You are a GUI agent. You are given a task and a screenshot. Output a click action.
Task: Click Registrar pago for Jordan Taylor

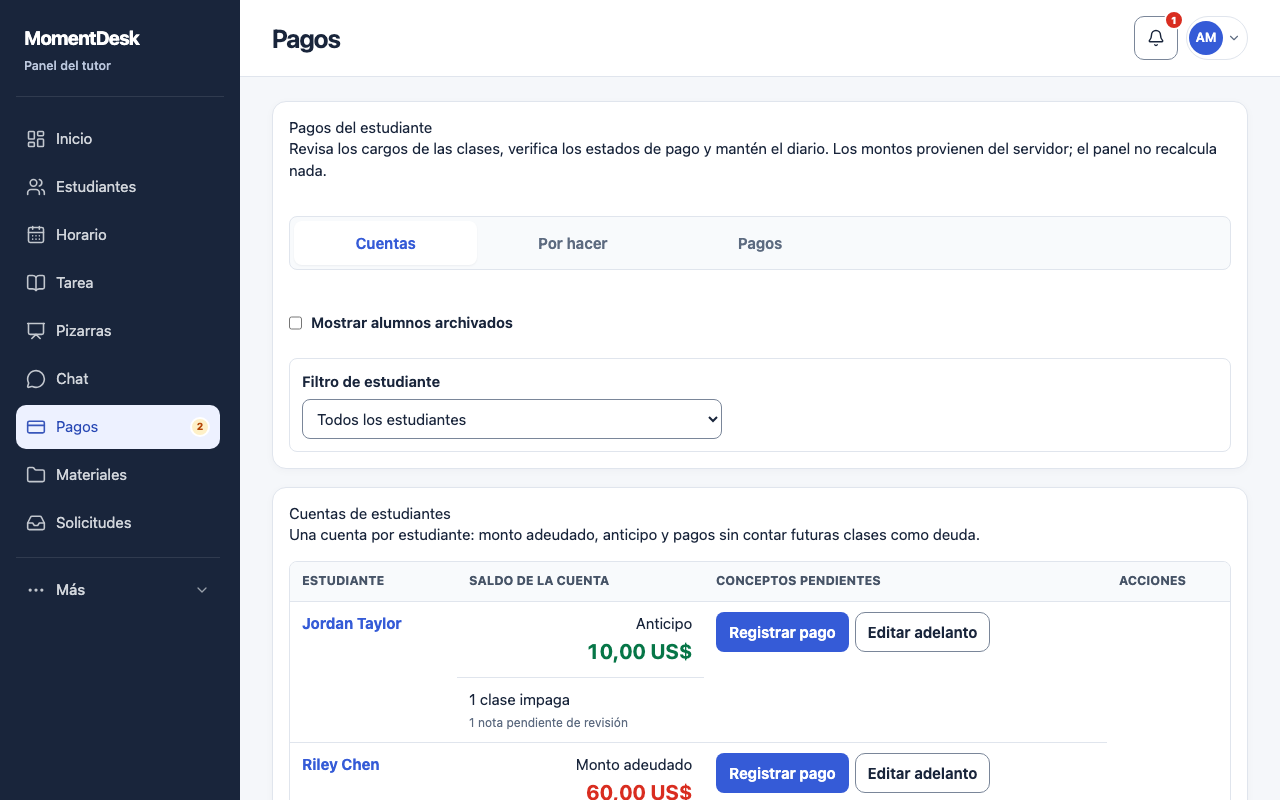[x=782, y=632]
